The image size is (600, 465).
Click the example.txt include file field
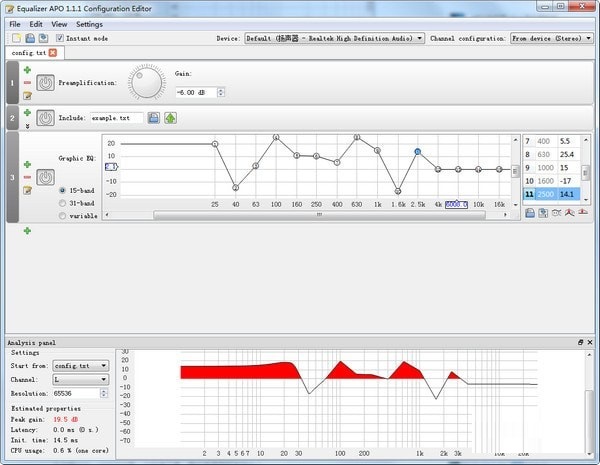pyautogui.click(x=116, y=118)
